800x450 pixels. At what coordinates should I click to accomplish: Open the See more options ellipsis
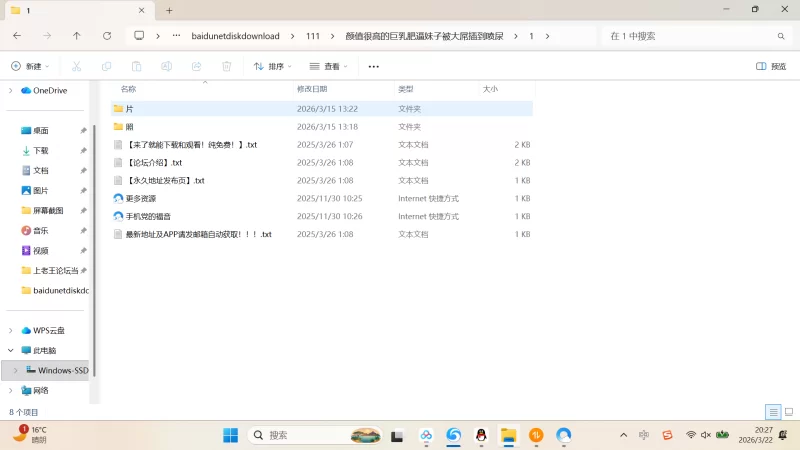click(374, 67)
